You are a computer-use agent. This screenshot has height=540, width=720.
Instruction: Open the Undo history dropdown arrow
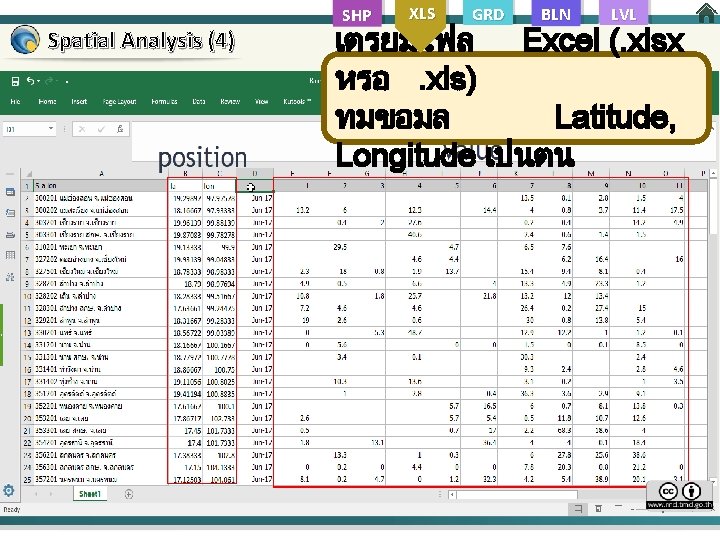coord(39,81)
